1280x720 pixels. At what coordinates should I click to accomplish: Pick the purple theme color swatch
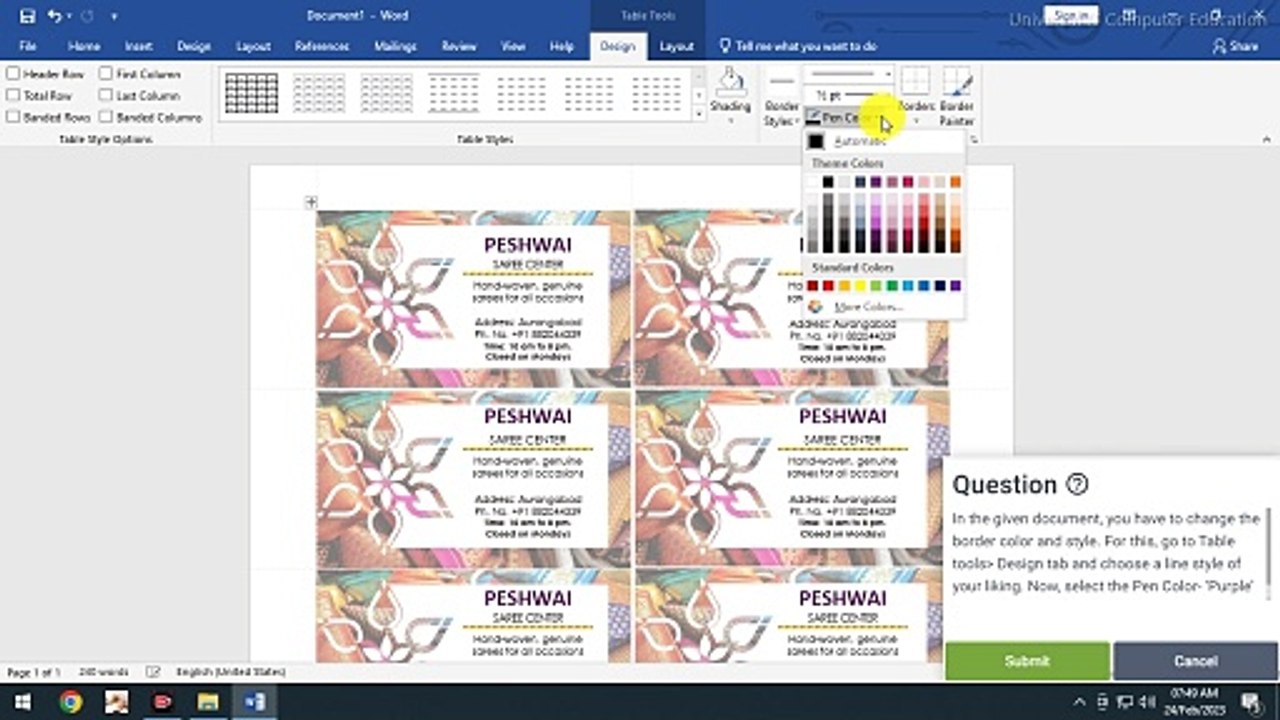(875, 182)
